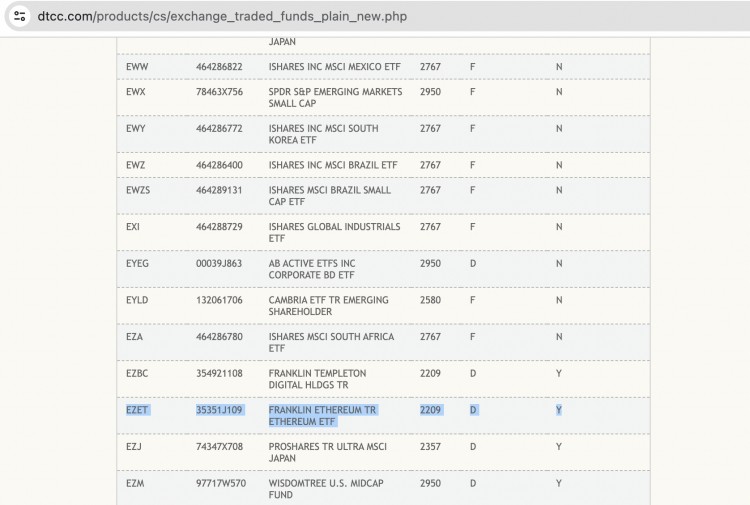Click the EXI ticker cell
Image resolution: width=750 pixels, height=505 pixels.
click(x=134, y=227)
